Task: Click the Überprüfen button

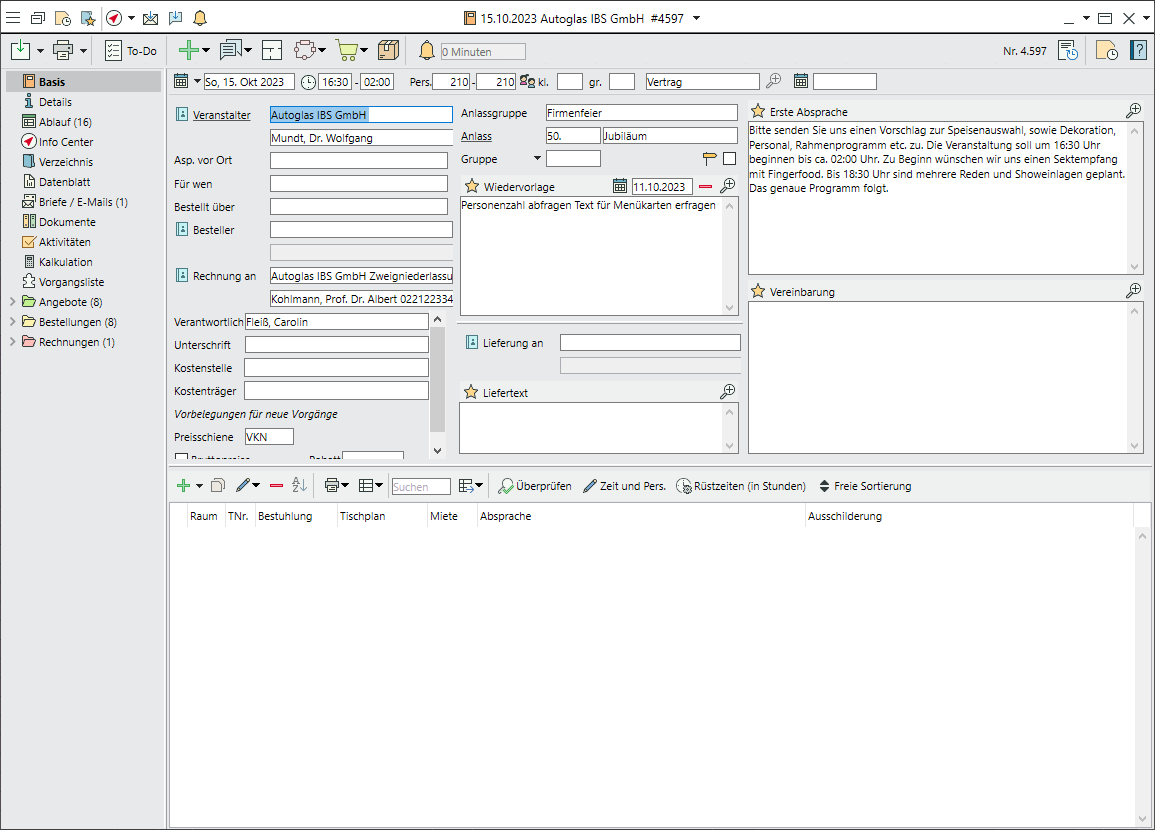Action: tap(535, 486)
